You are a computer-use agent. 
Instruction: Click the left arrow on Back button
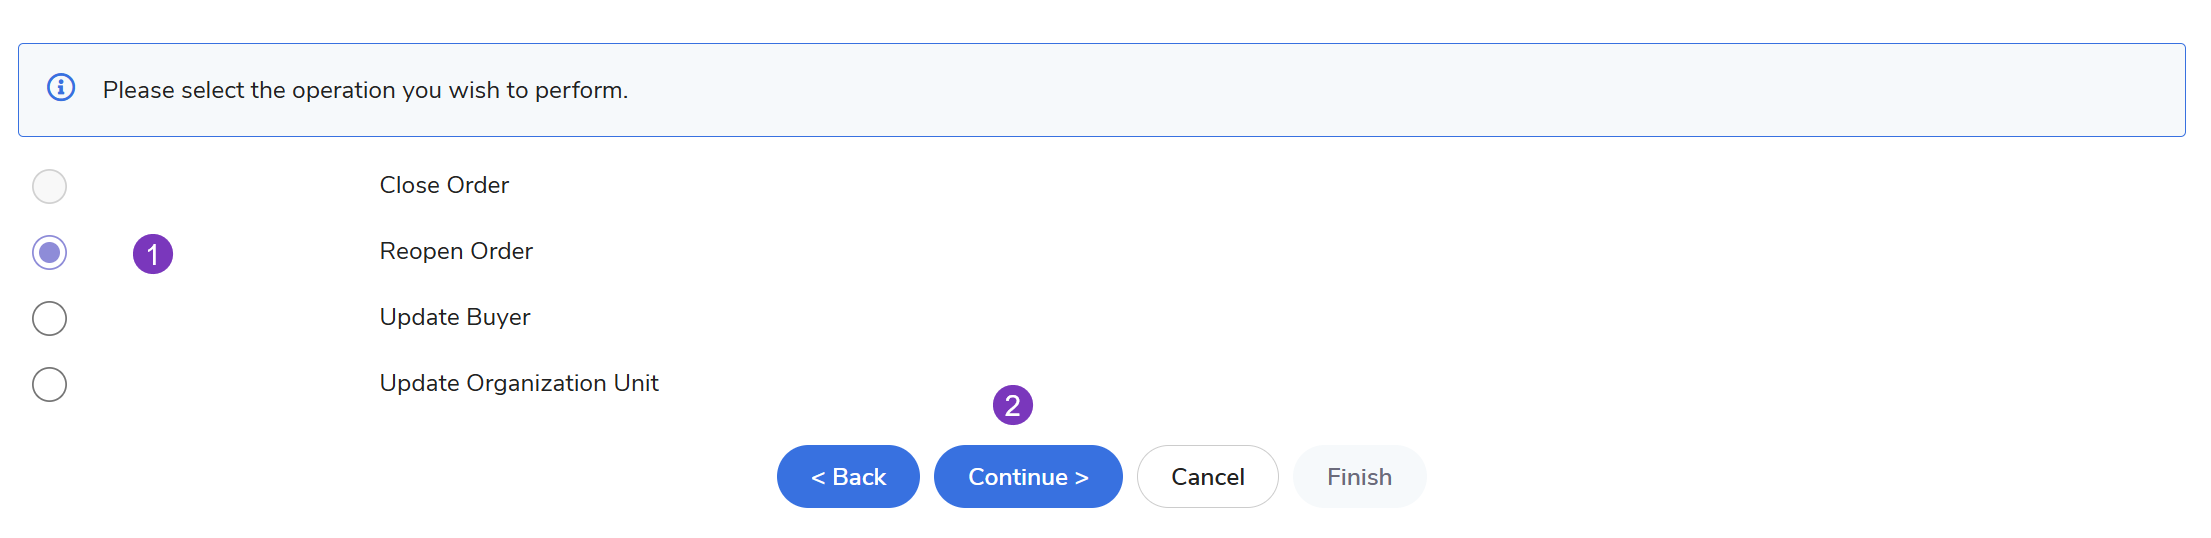click(x=818, y=478)
